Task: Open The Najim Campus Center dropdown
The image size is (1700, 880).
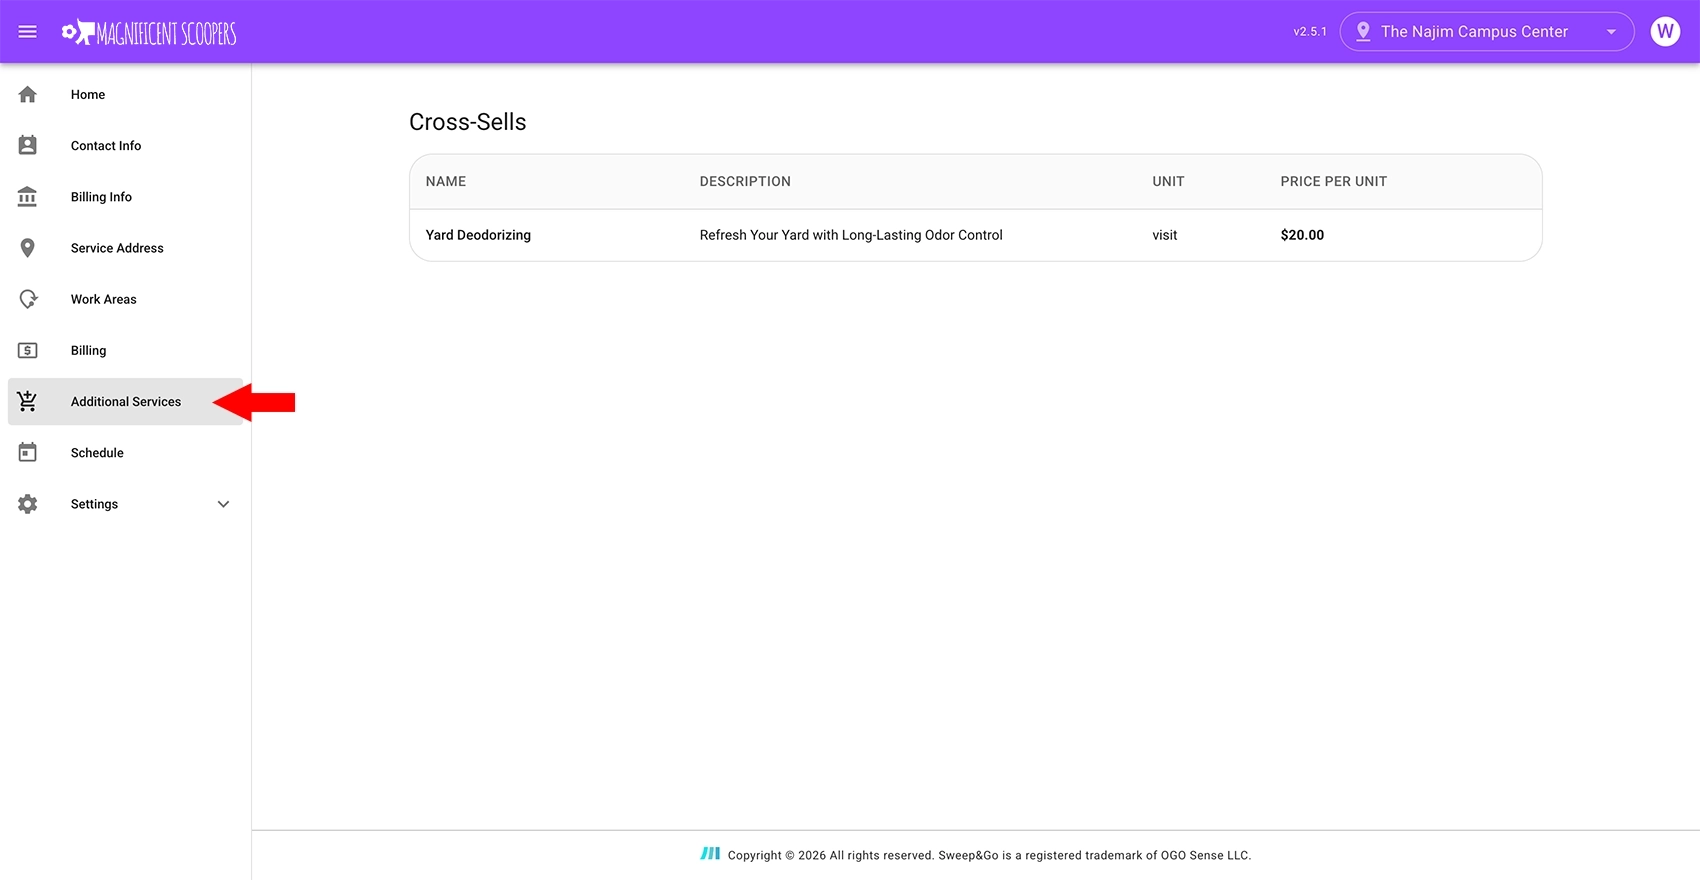Action: point(1473,32)
